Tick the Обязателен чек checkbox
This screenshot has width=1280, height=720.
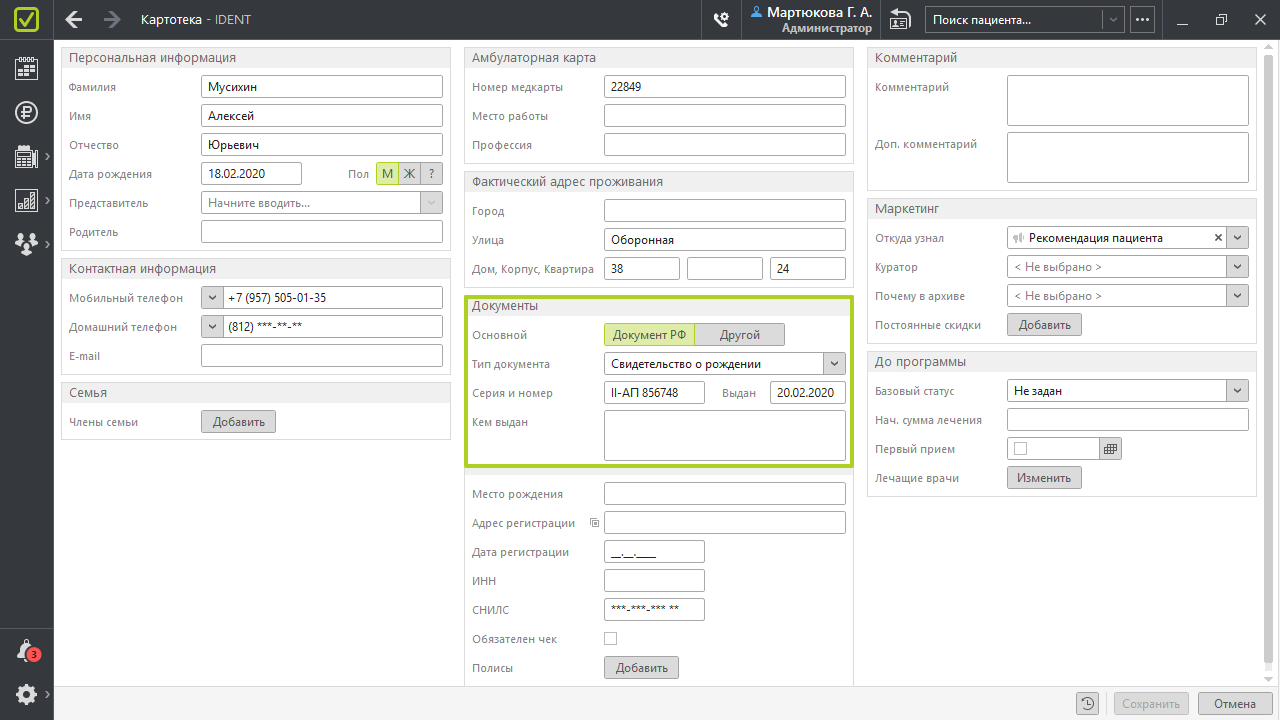pos(611,638)
